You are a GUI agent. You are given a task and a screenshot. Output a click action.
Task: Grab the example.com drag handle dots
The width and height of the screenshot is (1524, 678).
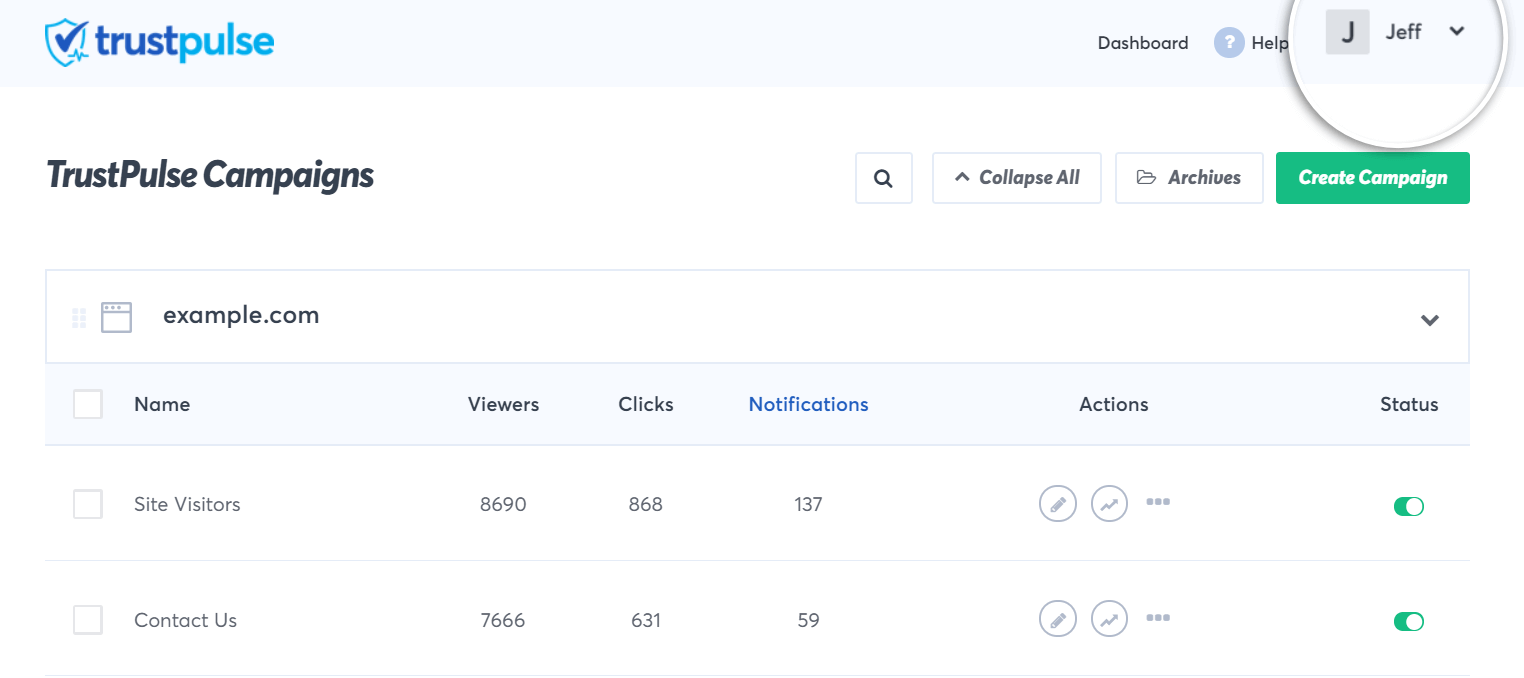79,318
